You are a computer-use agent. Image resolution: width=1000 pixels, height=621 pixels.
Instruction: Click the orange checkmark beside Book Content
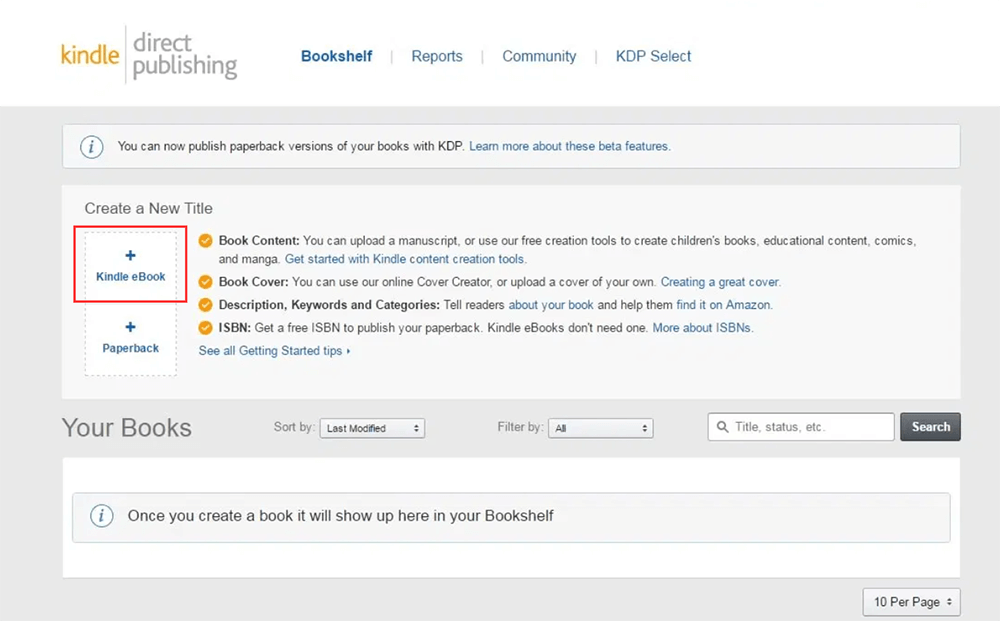tap(206, 241)
